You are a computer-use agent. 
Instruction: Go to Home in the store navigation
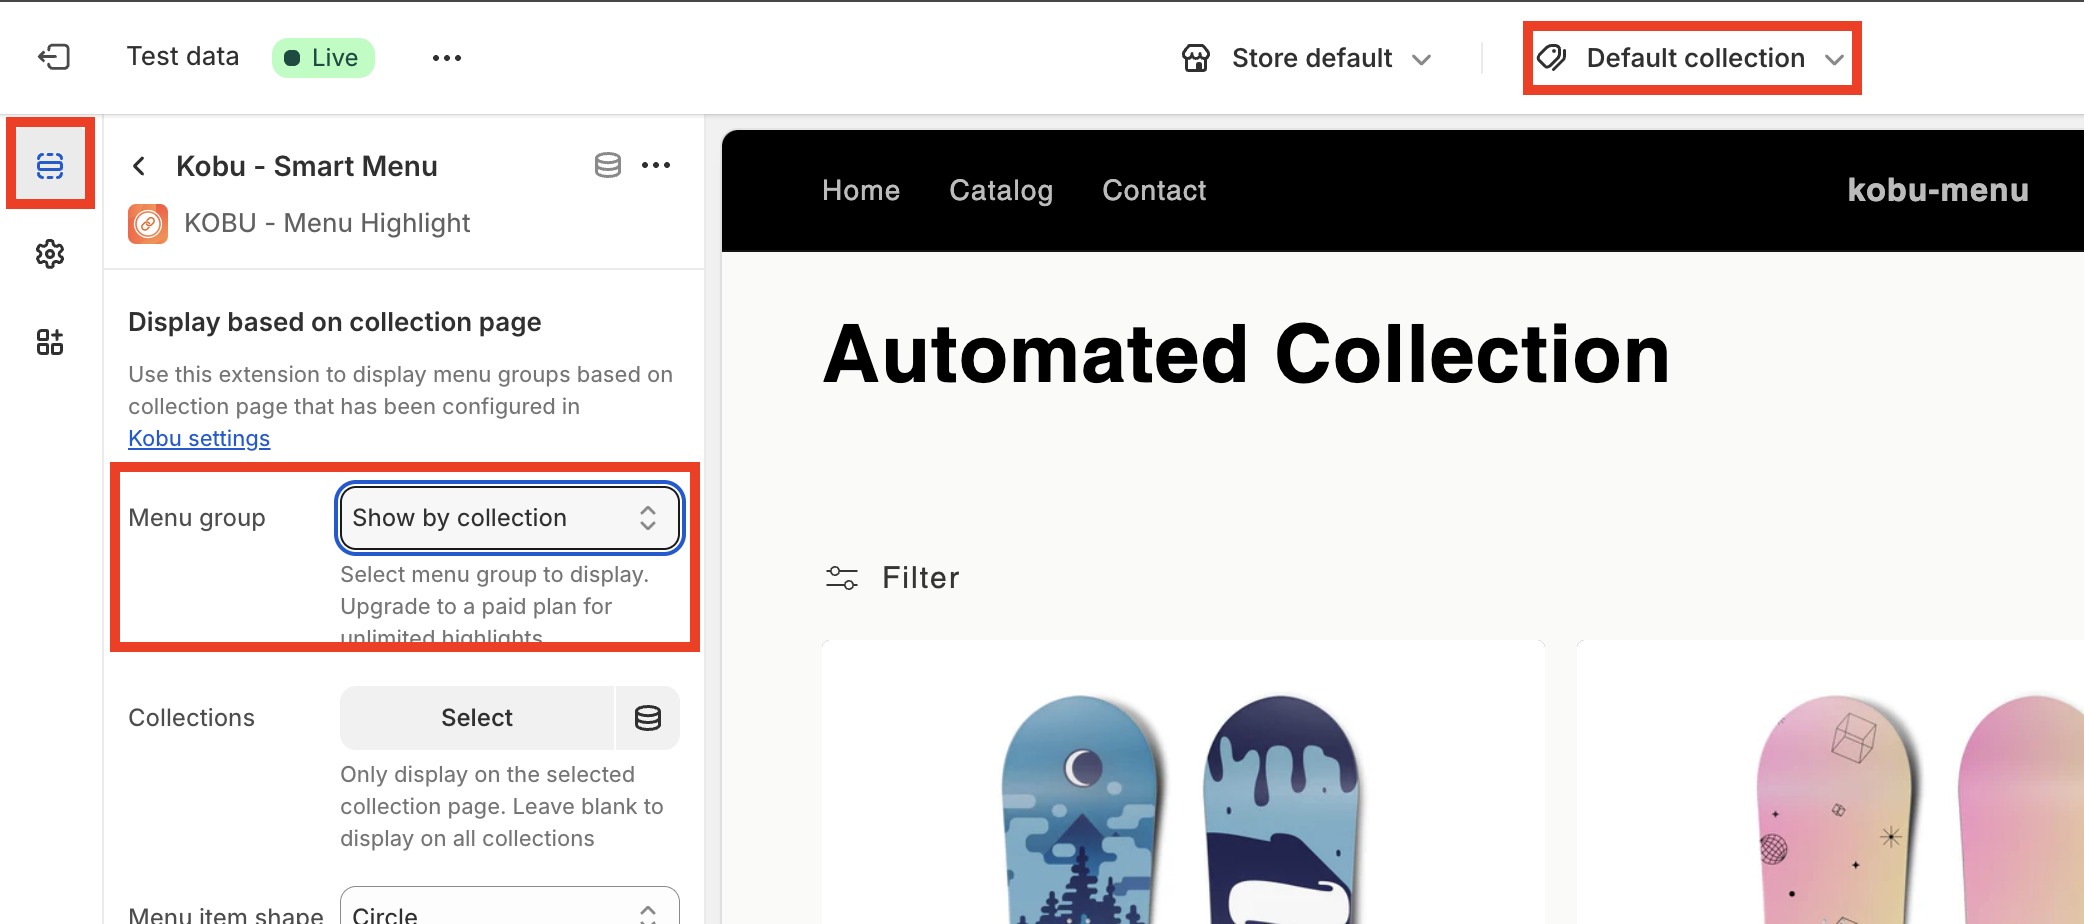[860, 190]
